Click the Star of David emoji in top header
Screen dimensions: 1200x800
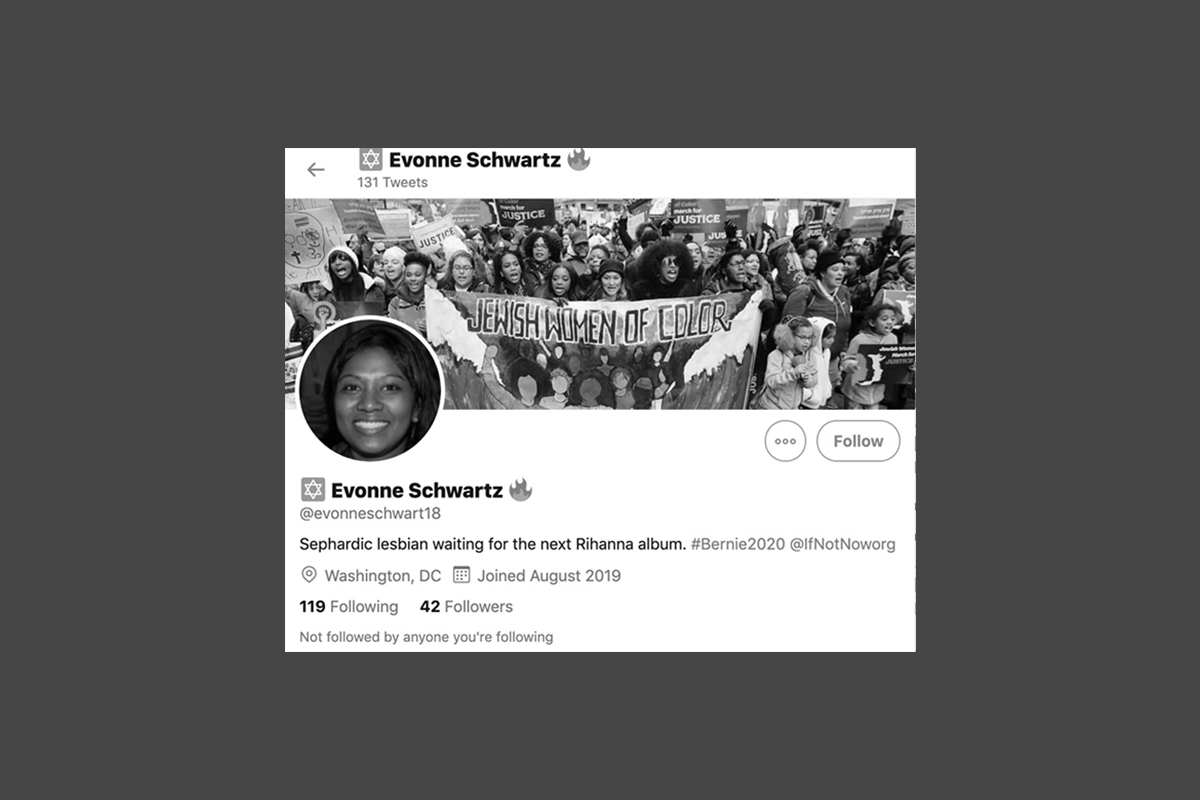[x=371, y=159]
